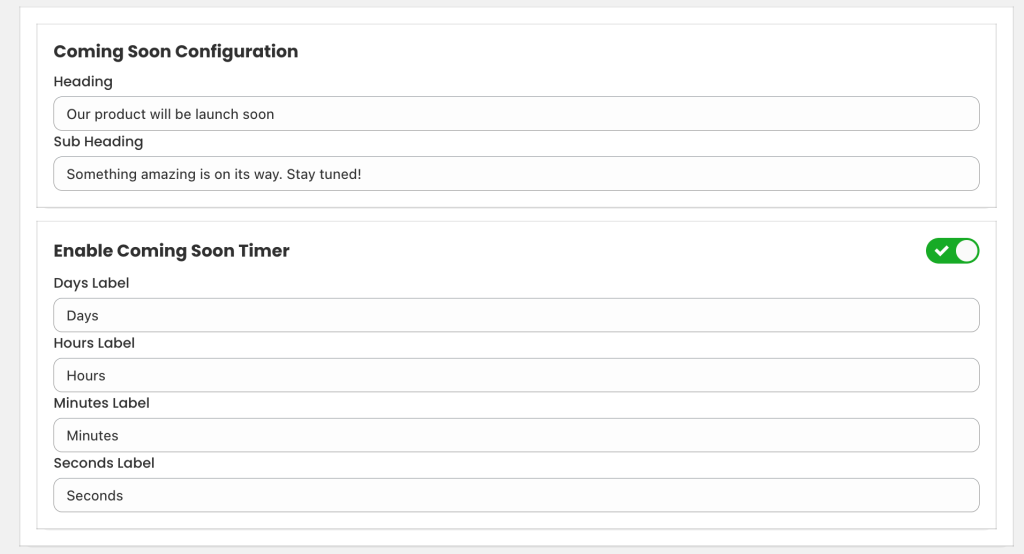1024x554 pixels.
Task: Select the Hours Label input field
Action: point(516,375)
